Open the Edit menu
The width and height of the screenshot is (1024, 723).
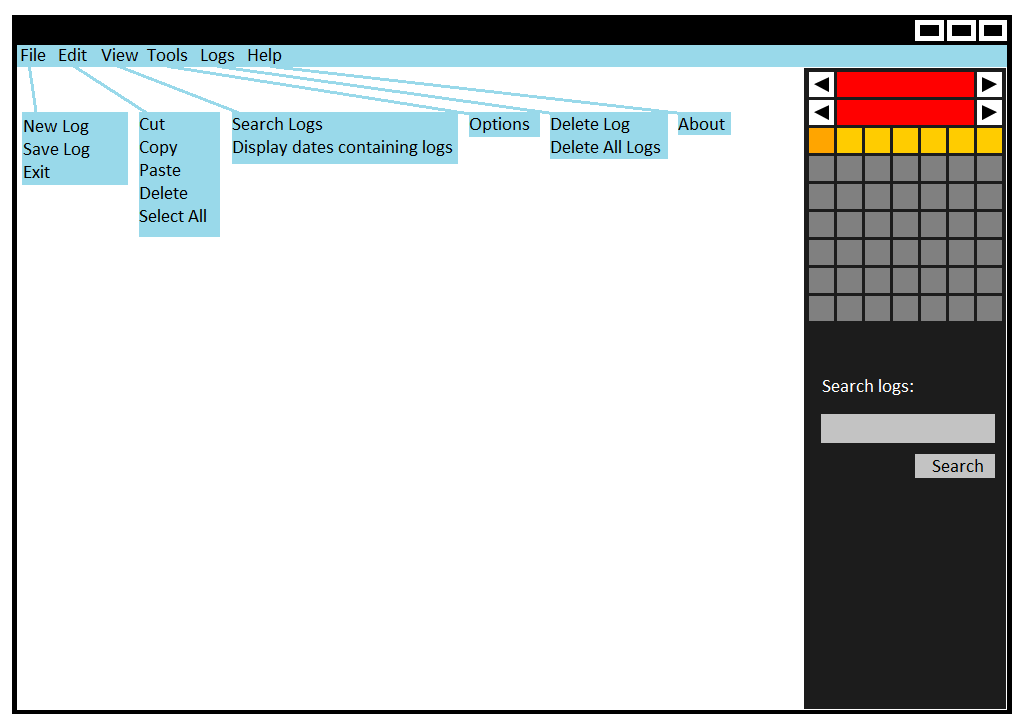[72, 56]
